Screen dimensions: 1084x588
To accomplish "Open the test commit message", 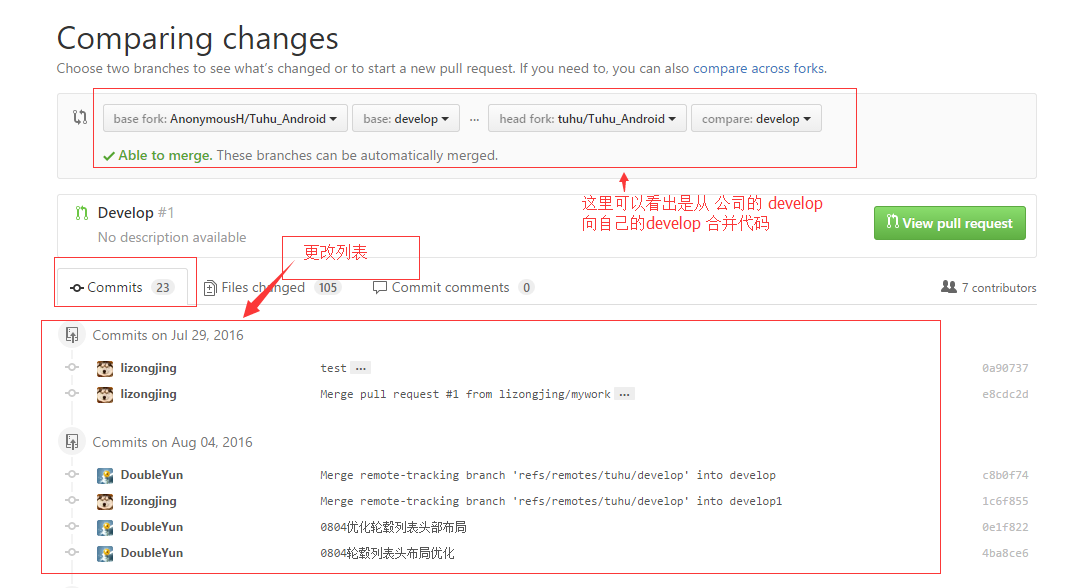I will pyautogui.click(x=333, y=368).
